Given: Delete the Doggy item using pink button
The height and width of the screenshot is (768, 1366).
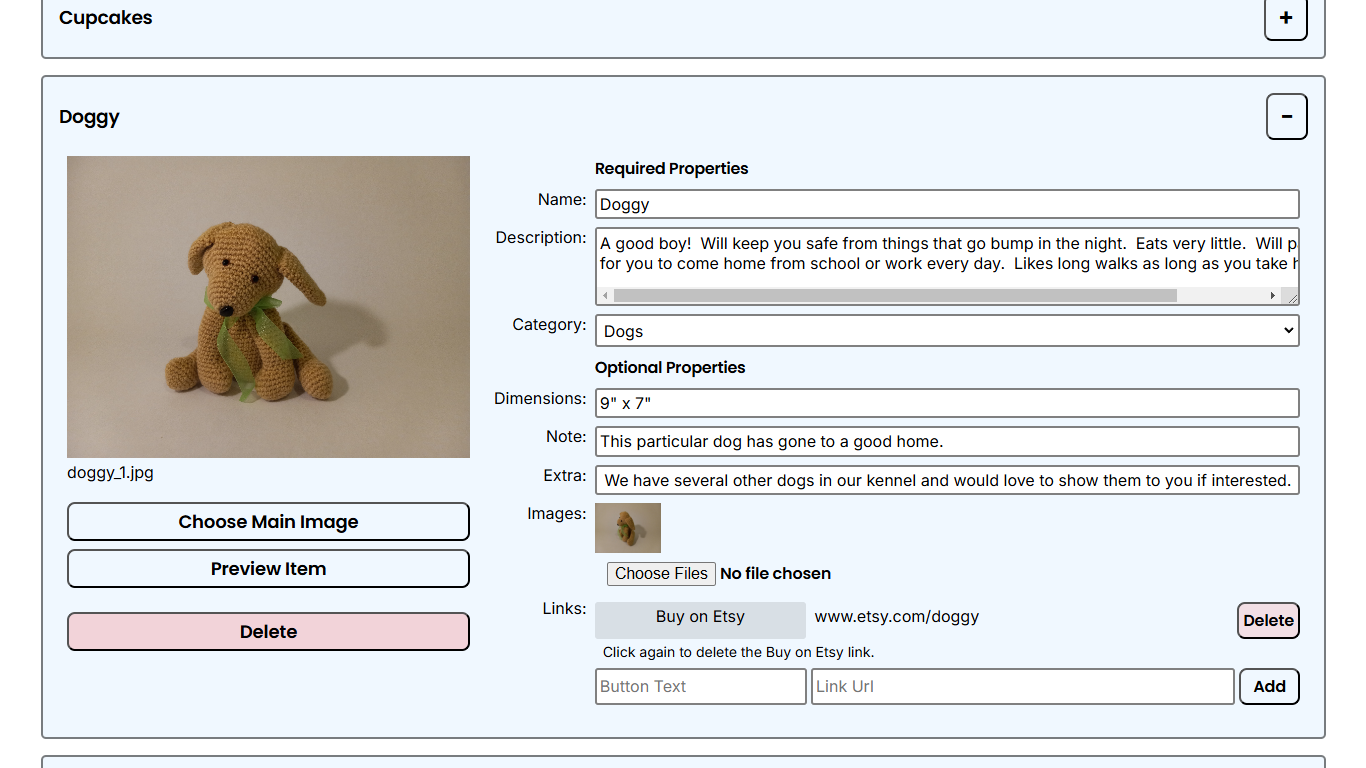Looking at the screenshot, I should [x=268, y=632].
